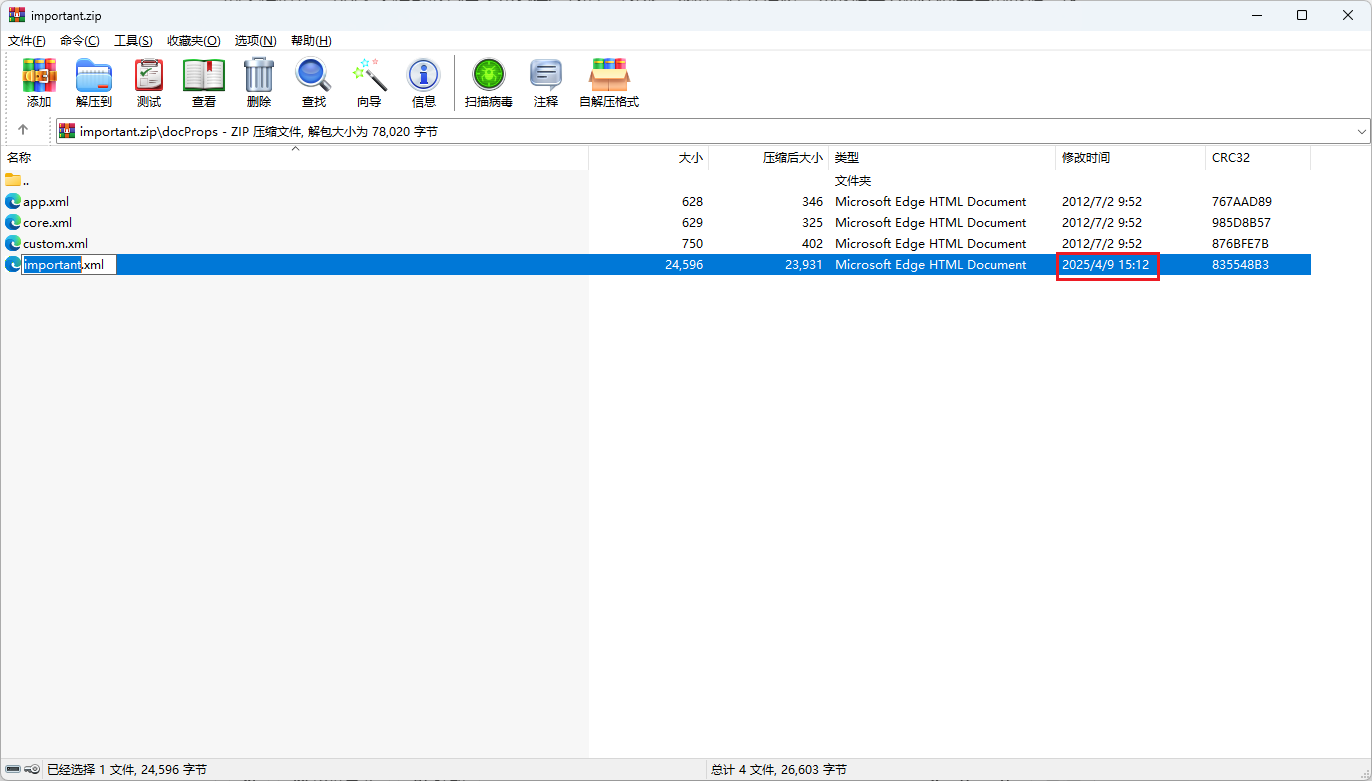Sort by Modified time (修改时间) column header
The height and width of the screenshot is (781, 1372).
[x=1086, y=158]
